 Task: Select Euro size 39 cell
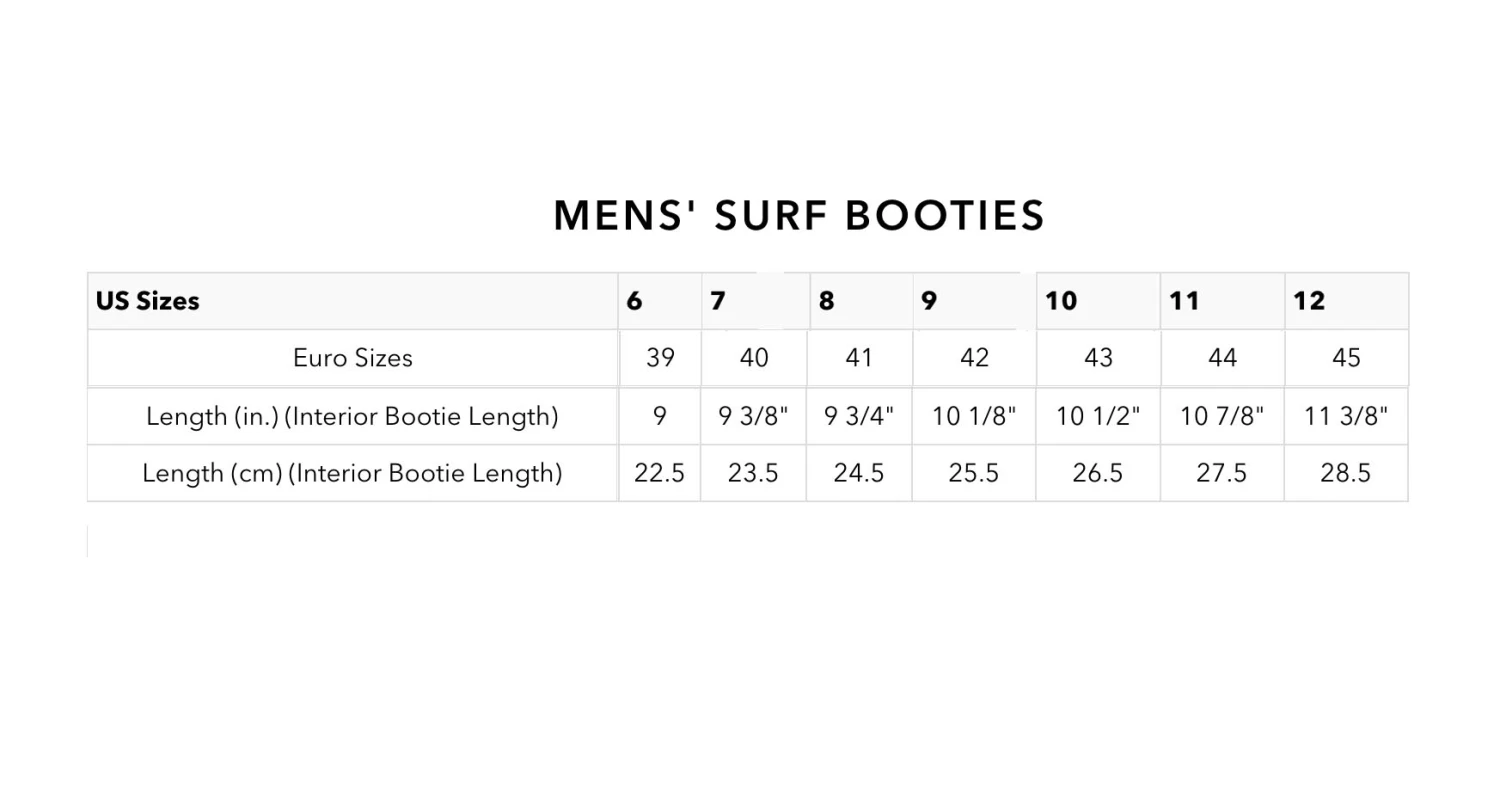pos(660,358)
